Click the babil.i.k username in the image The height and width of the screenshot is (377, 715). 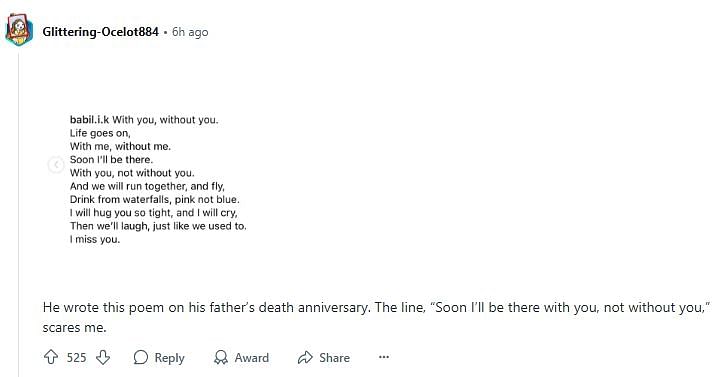(x=89, y=120)
